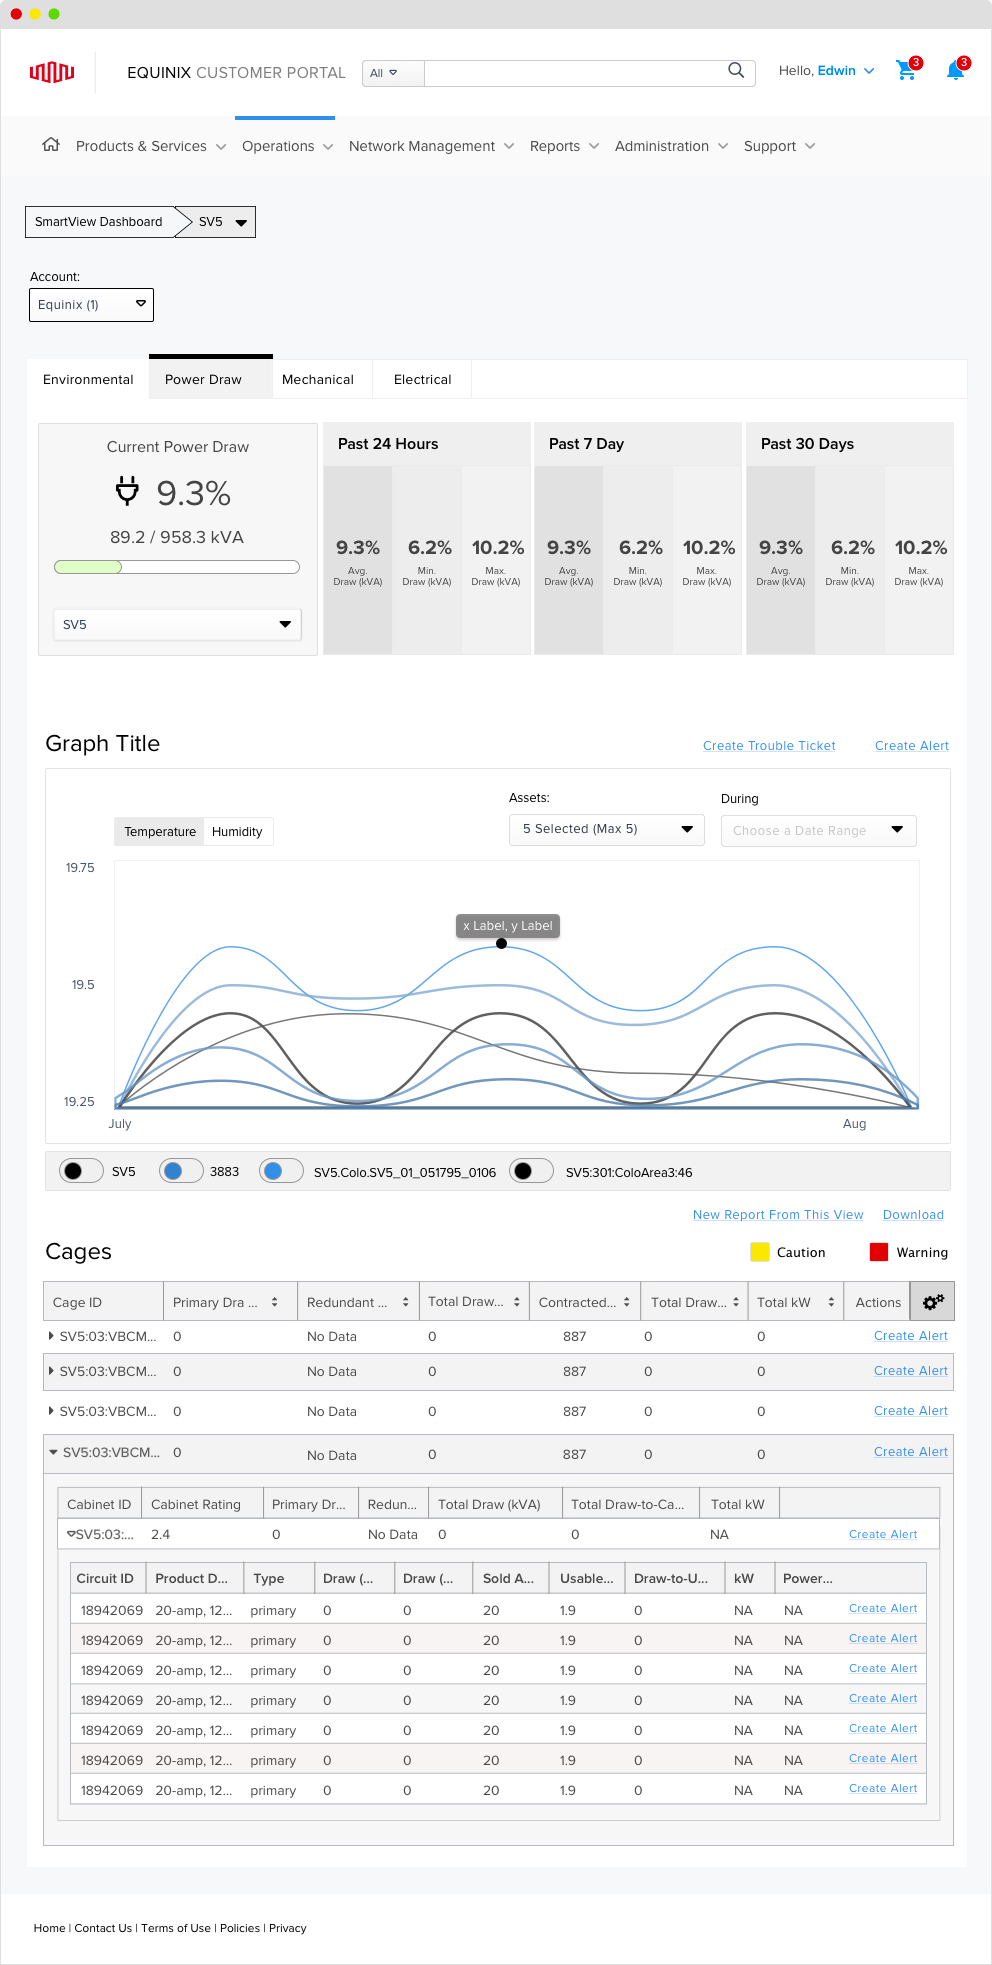Open the Administration menu
992x1965 pixels.
click(x=671, y=146)
